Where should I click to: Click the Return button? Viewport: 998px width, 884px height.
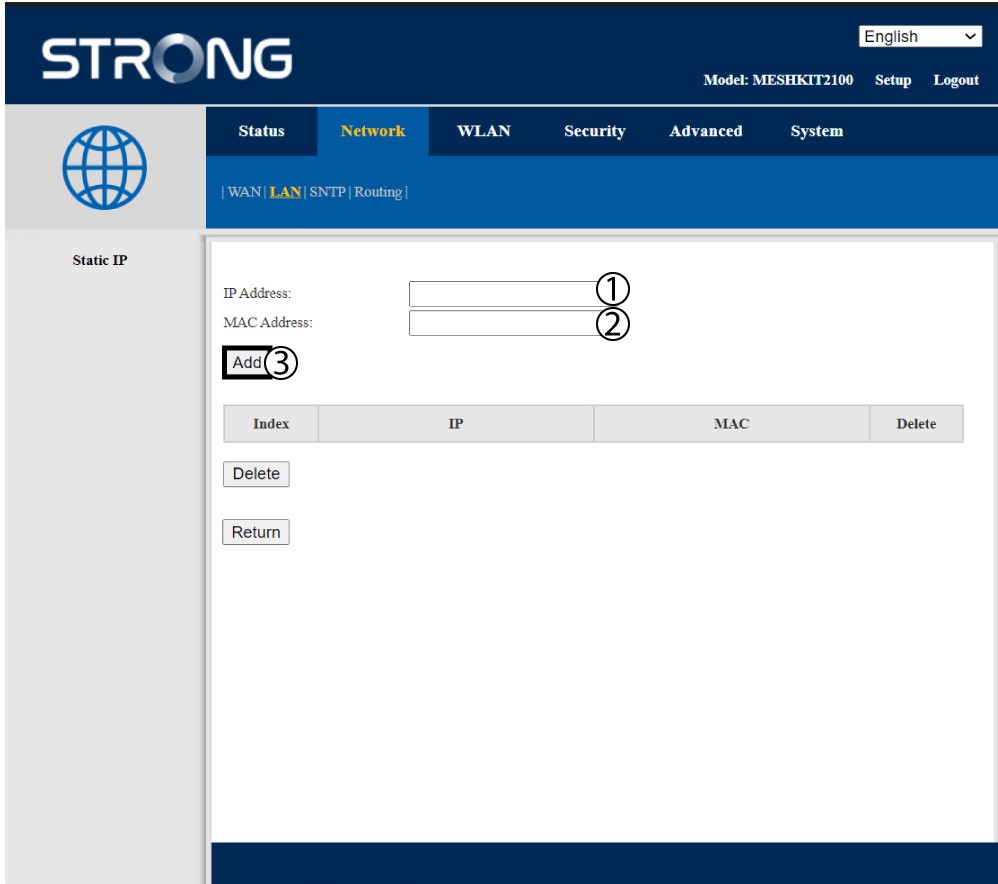256,532
